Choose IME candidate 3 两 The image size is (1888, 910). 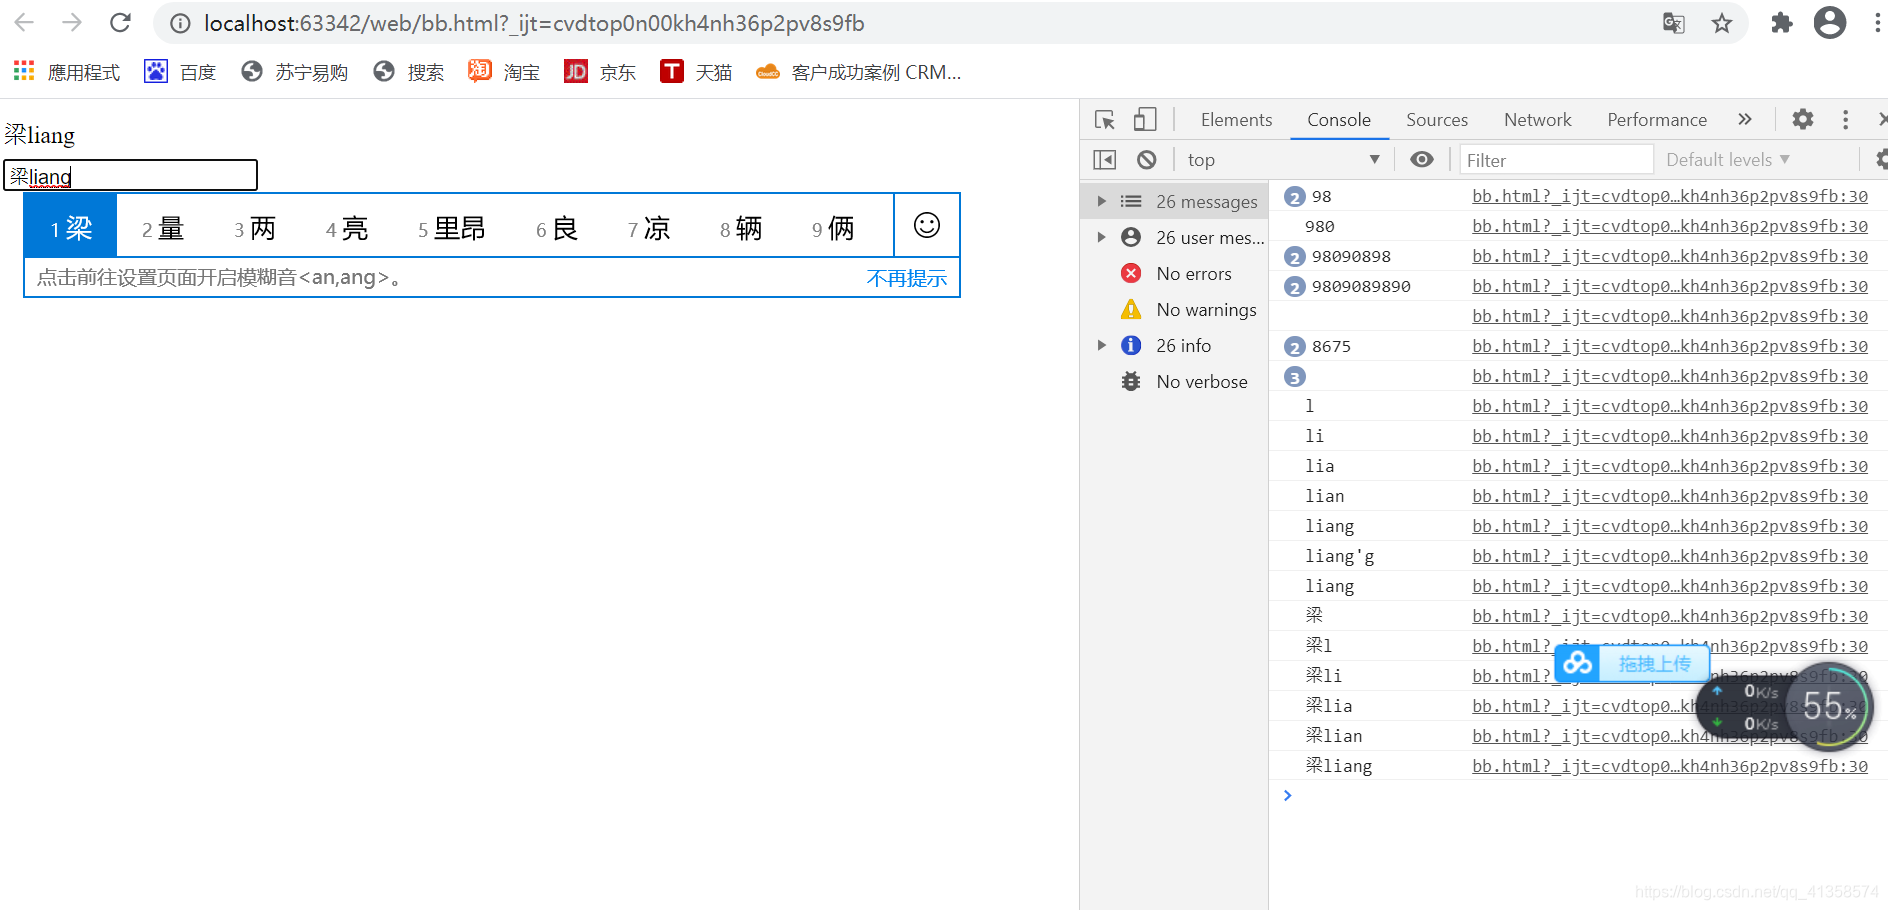click(254, 228)
